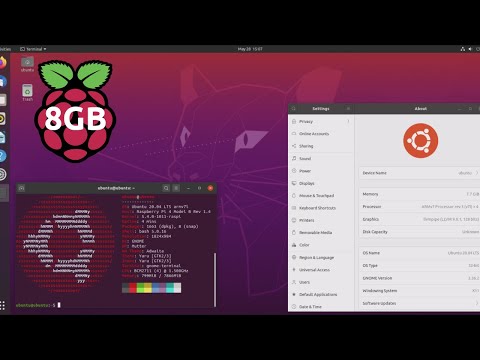This screenshot has height=360, width=480.
Task: Select the Terminal icon in the dock
Action: (x=3, y=193)
